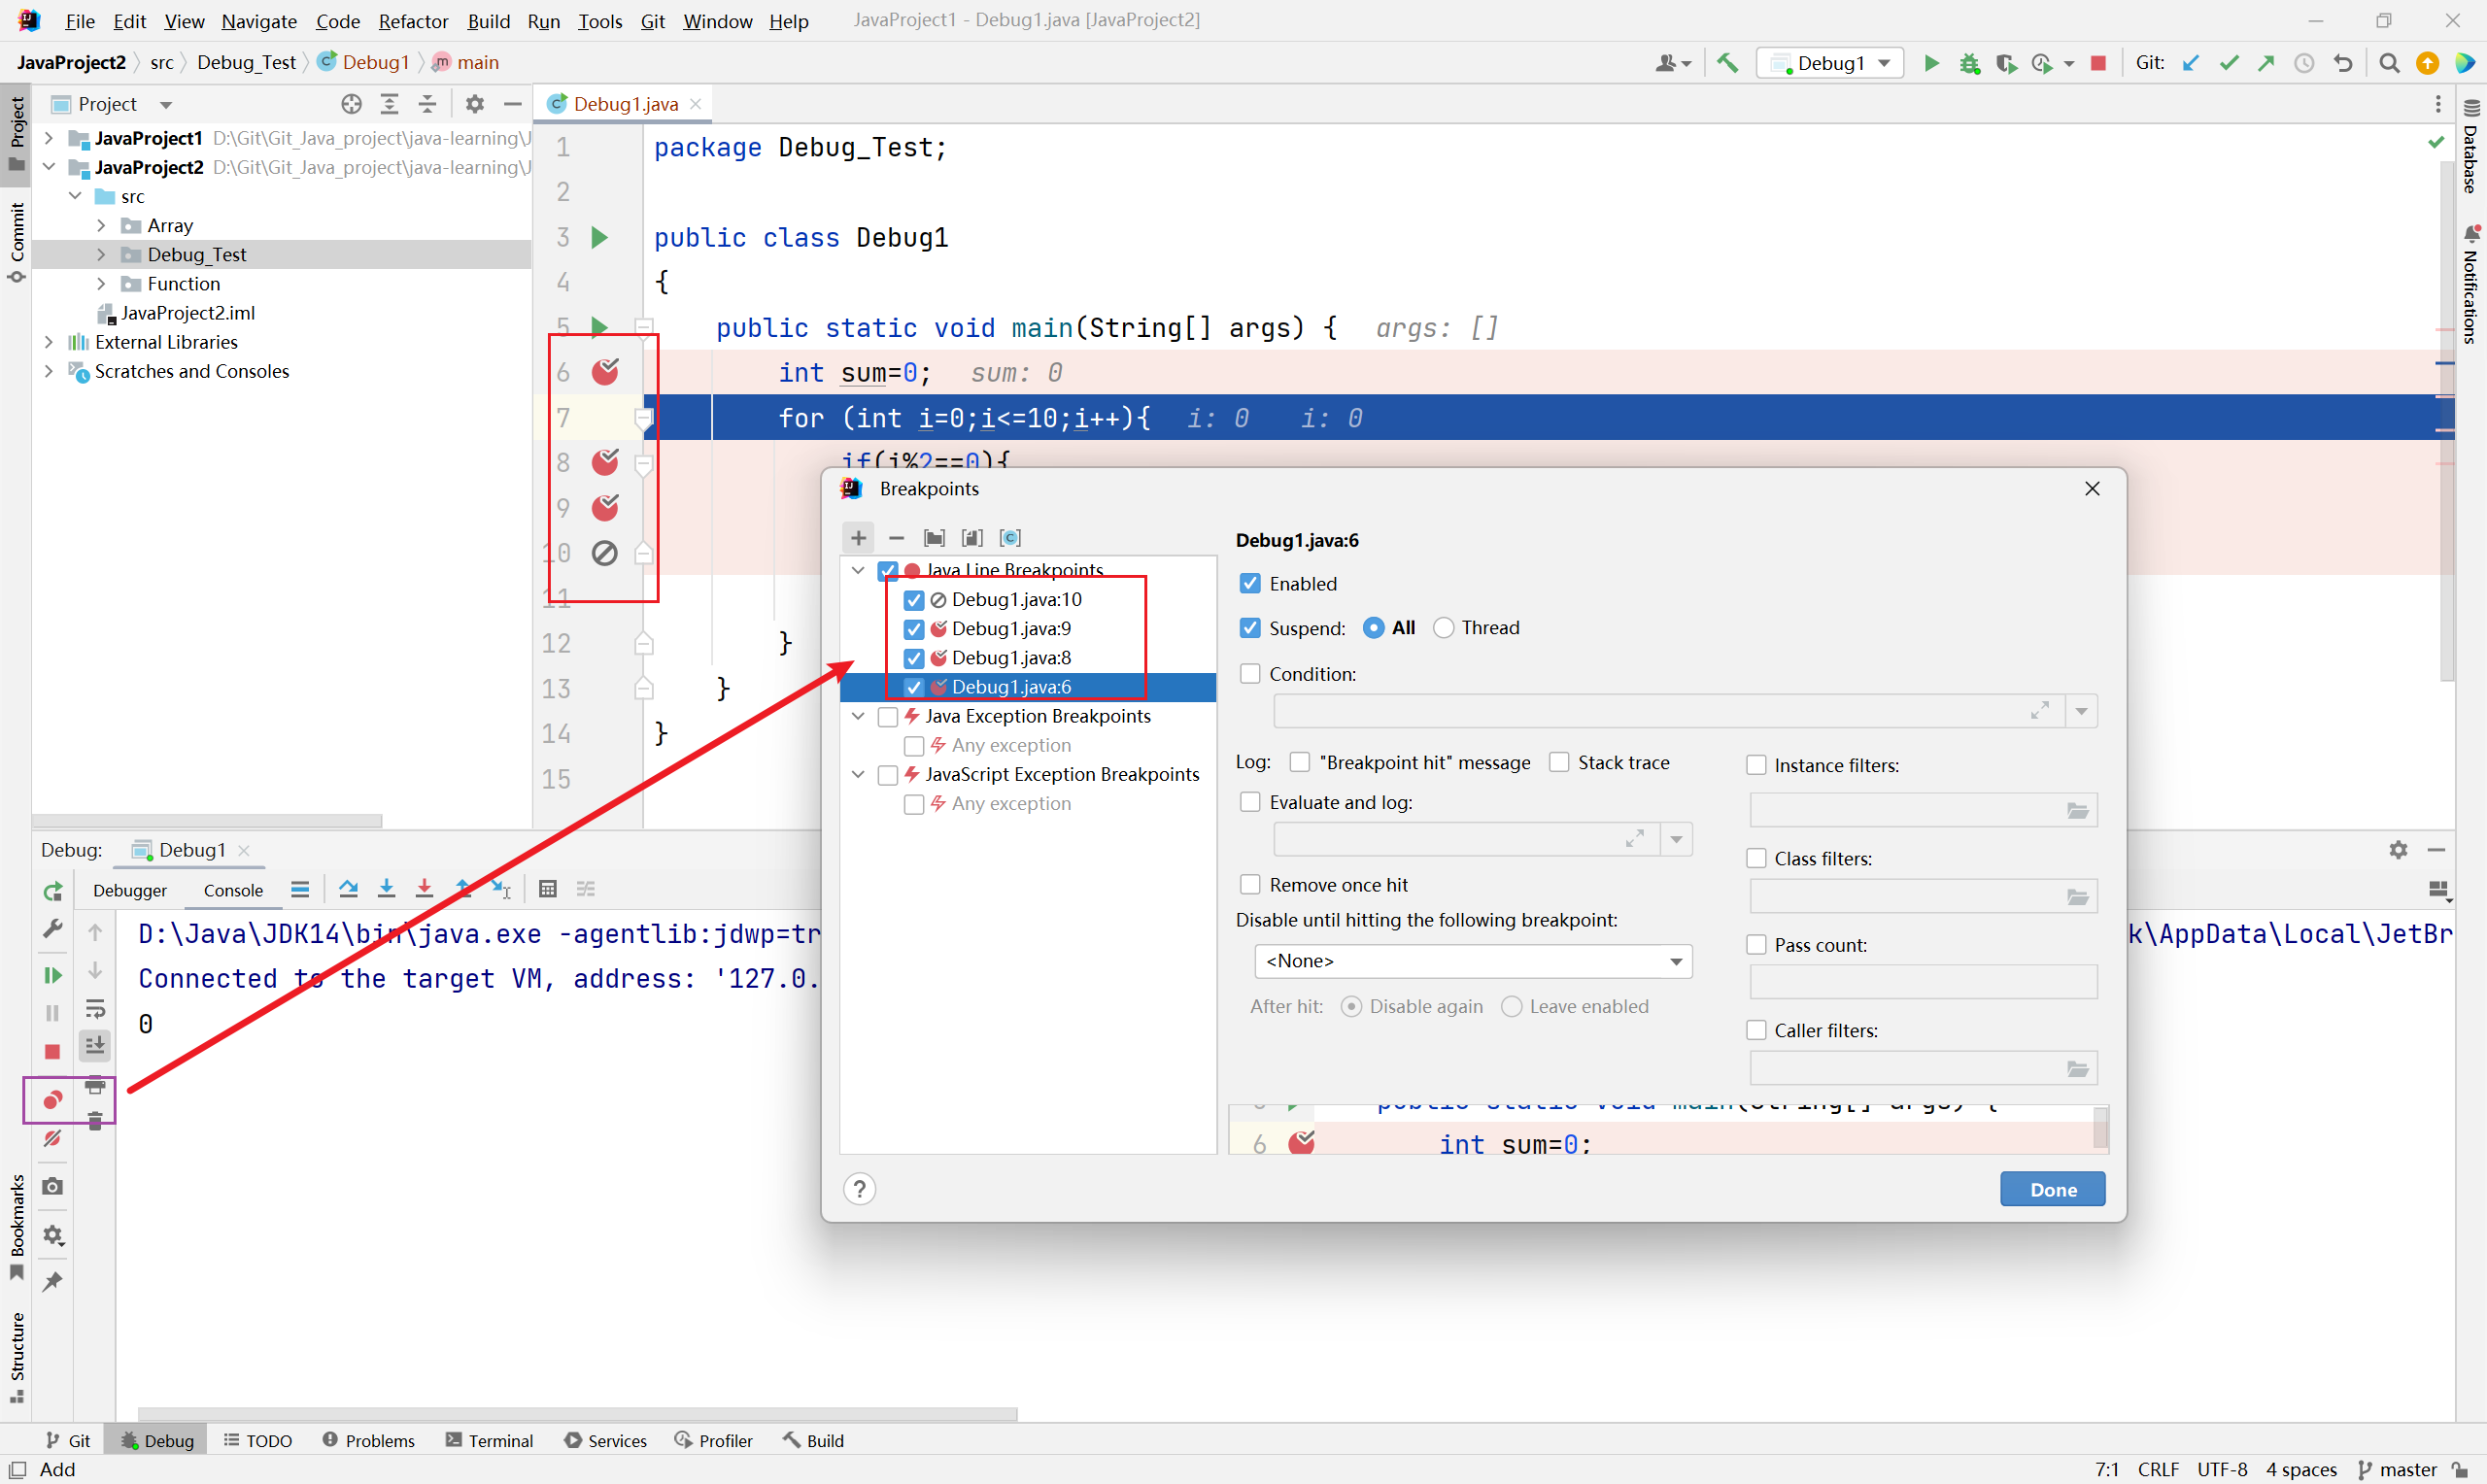The image size is (2487, 1484).
Task: Click the Build project hammer icon
Action: pyautogui.click(x=1727, y=62)
